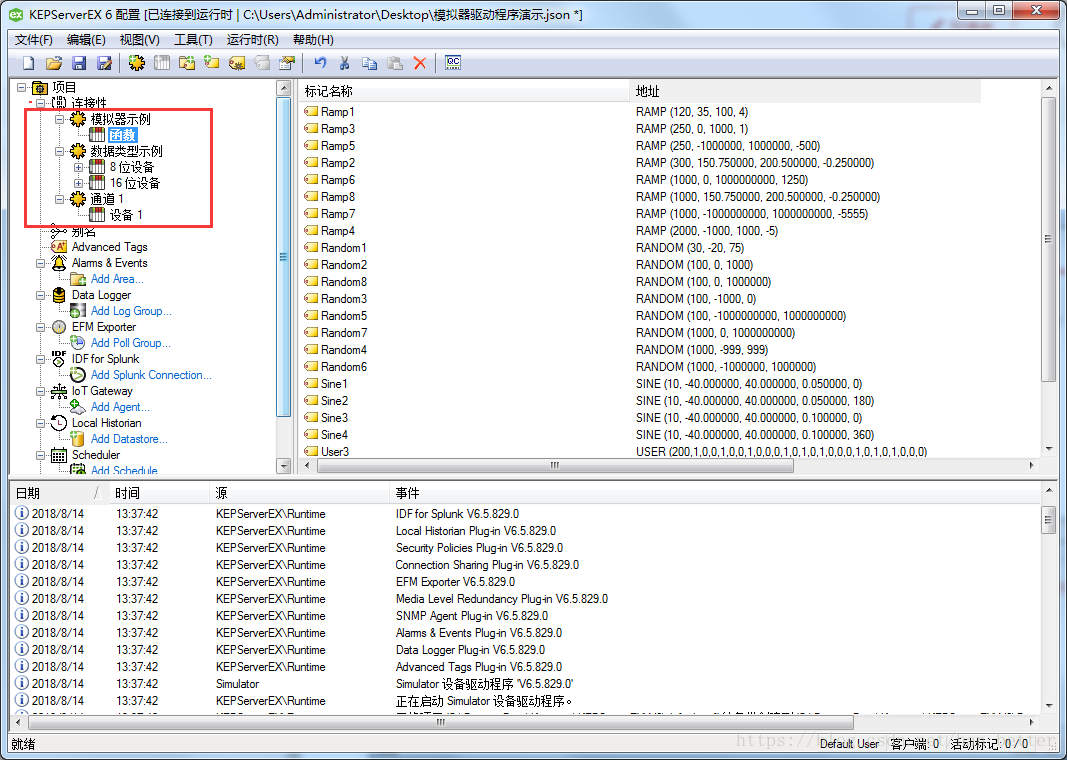Click the red Delete X toolbar icon

pyautogui.click(x=420, y=63)
